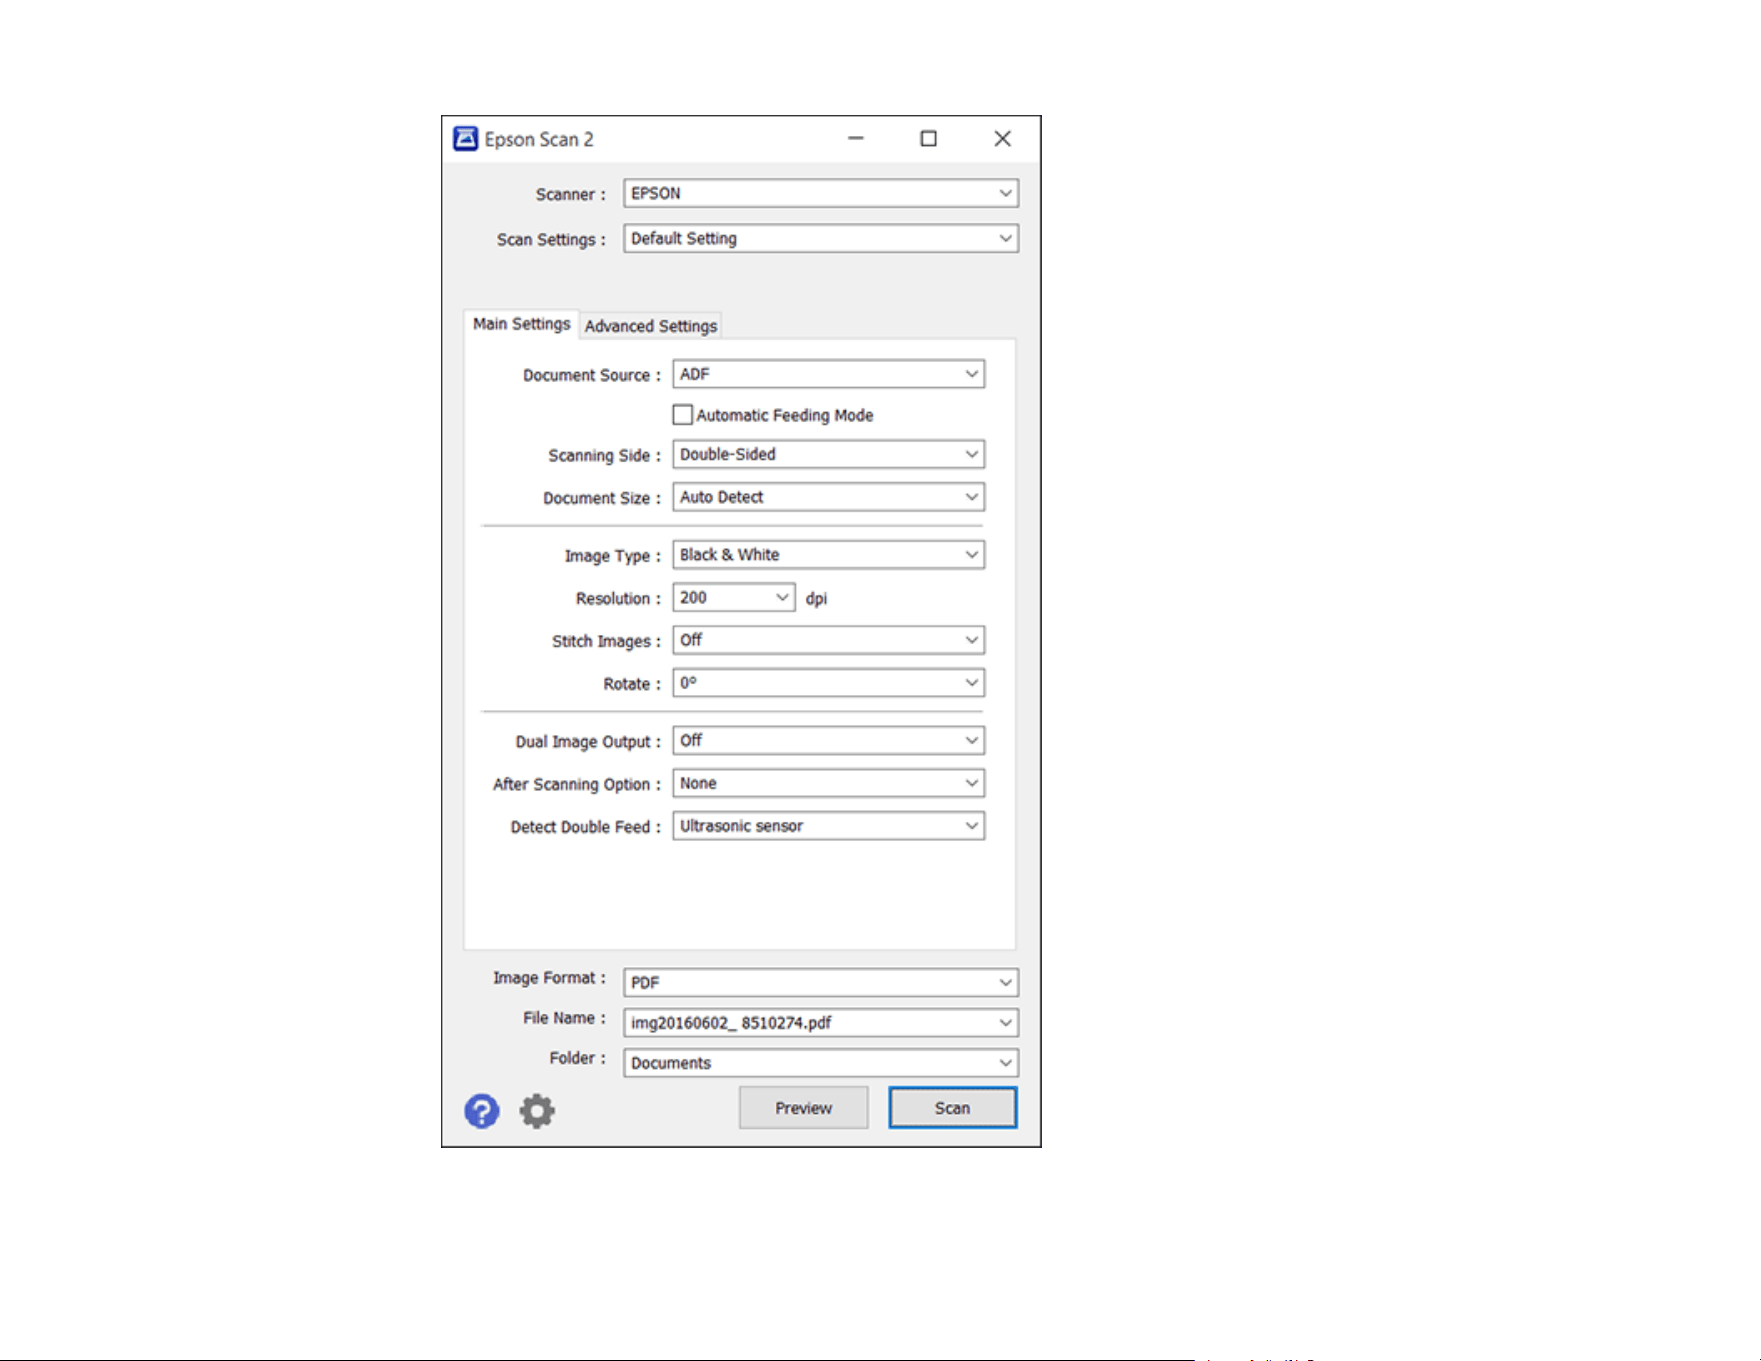The image size is (1761, 1361).
Task: Expand the Folder dropdown
Action: click(821, 1062)
